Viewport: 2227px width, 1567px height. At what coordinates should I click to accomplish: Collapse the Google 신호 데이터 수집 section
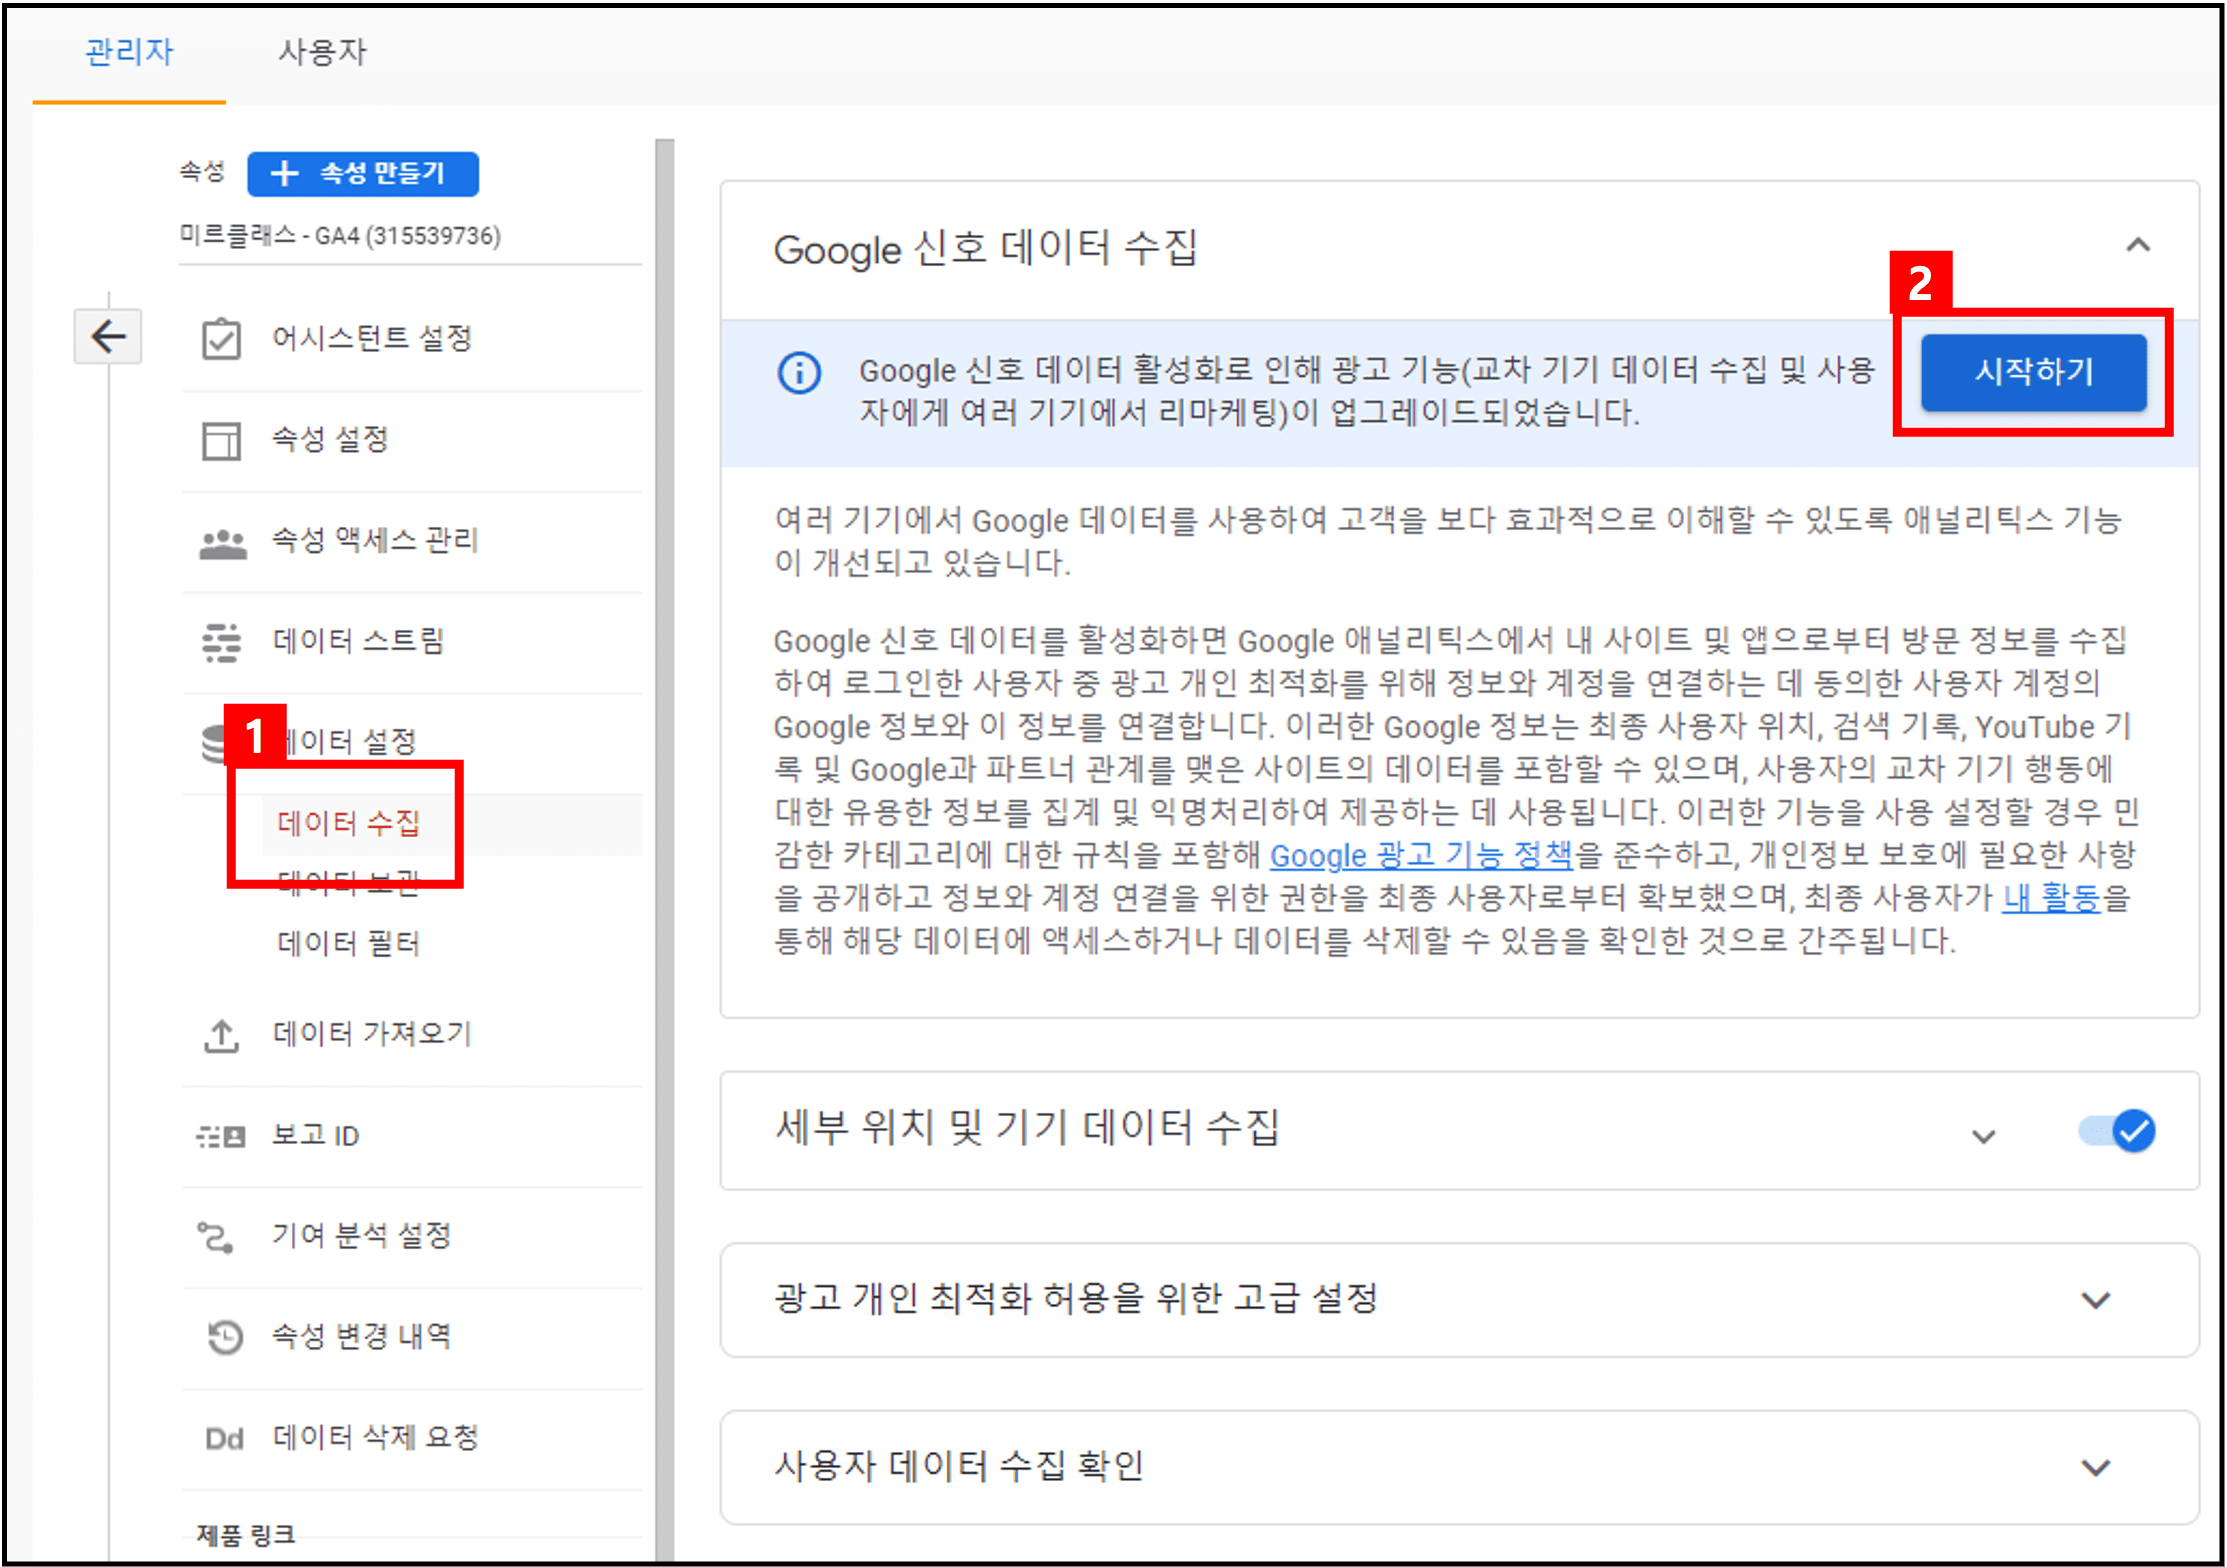click(x=2138, y=245)
